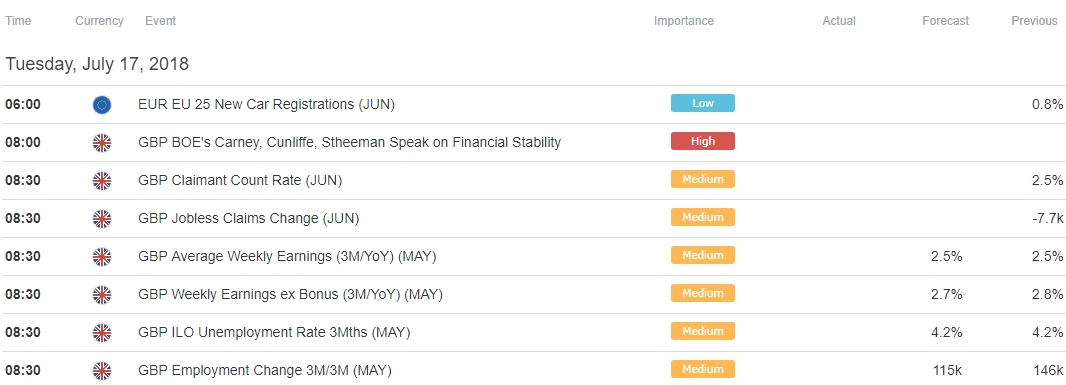Image resolution: width=1066 pixels, height=385 pixels.
Task: Click the UK flag next to Claimant Count Rate
Action: 102,181
